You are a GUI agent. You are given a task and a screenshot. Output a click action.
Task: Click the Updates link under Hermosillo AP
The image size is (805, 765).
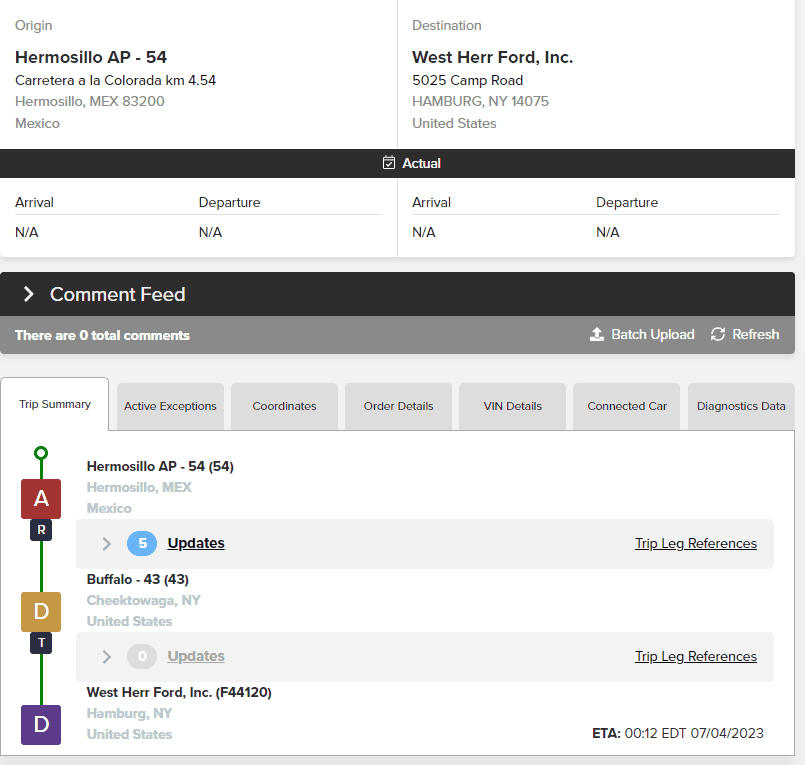pos(196,543)
